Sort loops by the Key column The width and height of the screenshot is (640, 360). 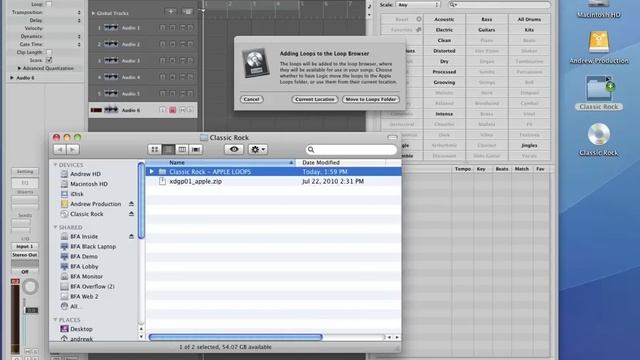pyautogui.click(x=481, y=169)
